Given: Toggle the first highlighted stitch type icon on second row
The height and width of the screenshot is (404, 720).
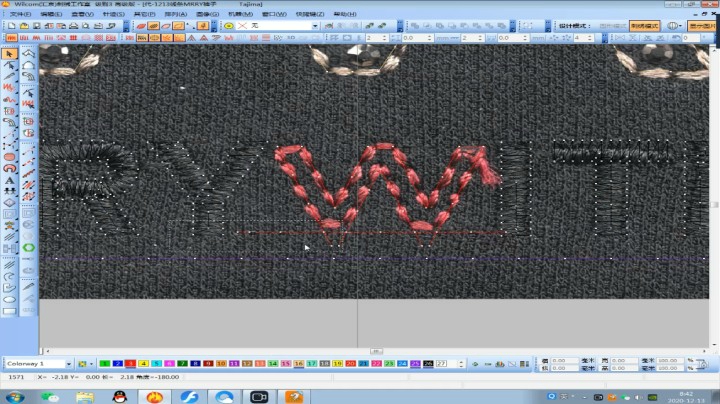Looking at the screenshot, I should tap(11, 38).
